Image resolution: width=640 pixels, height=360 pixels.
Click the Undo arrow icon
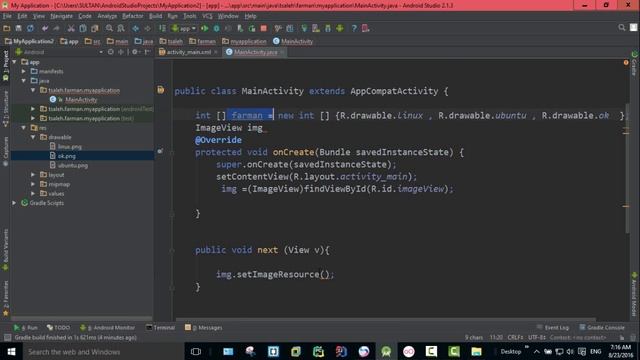click(x=45, y=28)
